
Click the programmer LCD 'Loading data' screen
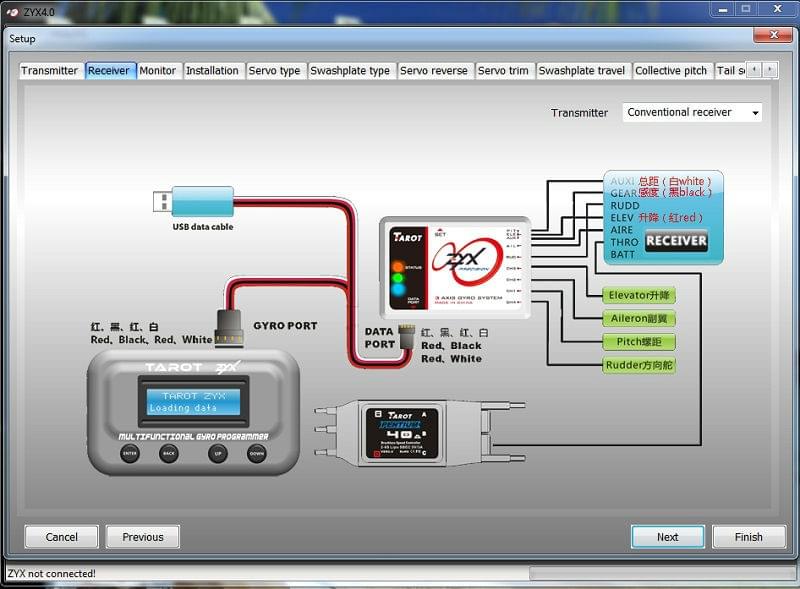pyautogui.click(x=193, y=402)
